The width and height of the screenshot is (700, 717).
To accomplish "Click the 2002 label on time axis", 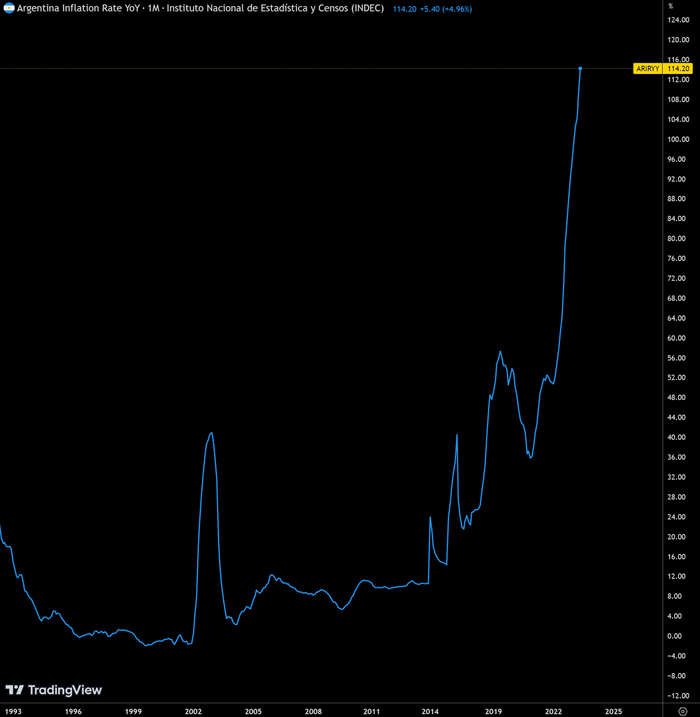I will coord(193,712).
